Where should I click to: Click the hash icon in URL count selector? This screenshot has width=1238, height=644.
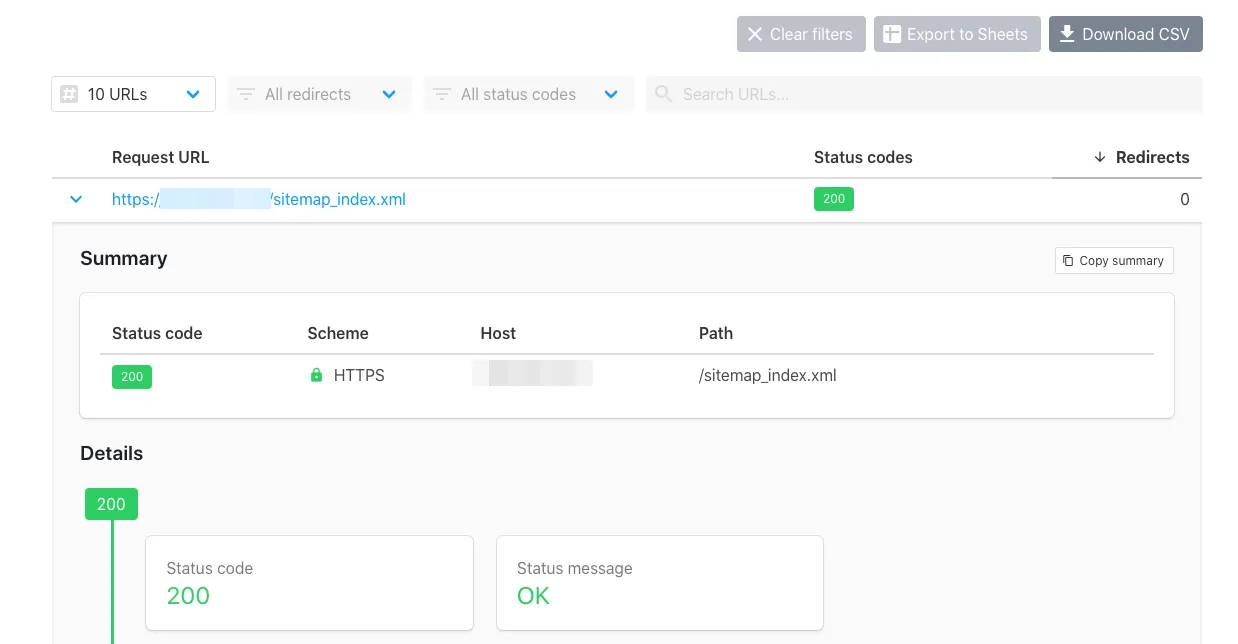tap(69, 94)
